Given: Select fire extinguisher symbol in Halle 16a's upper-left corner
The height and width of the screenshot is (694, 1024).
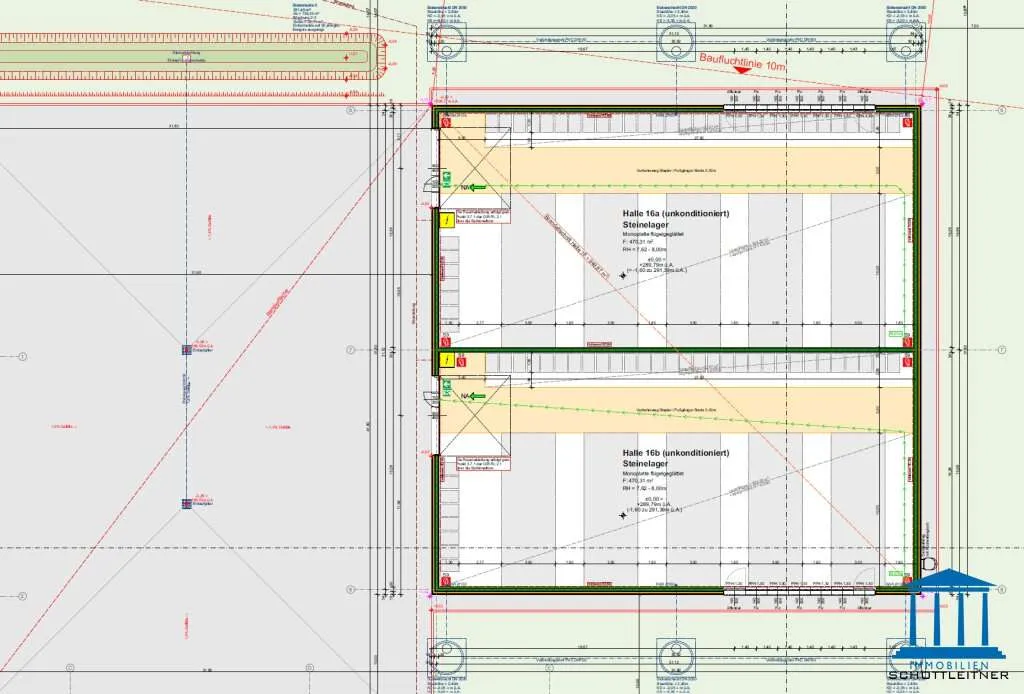Looking at the screenshot, I should [x=446, y=121].
